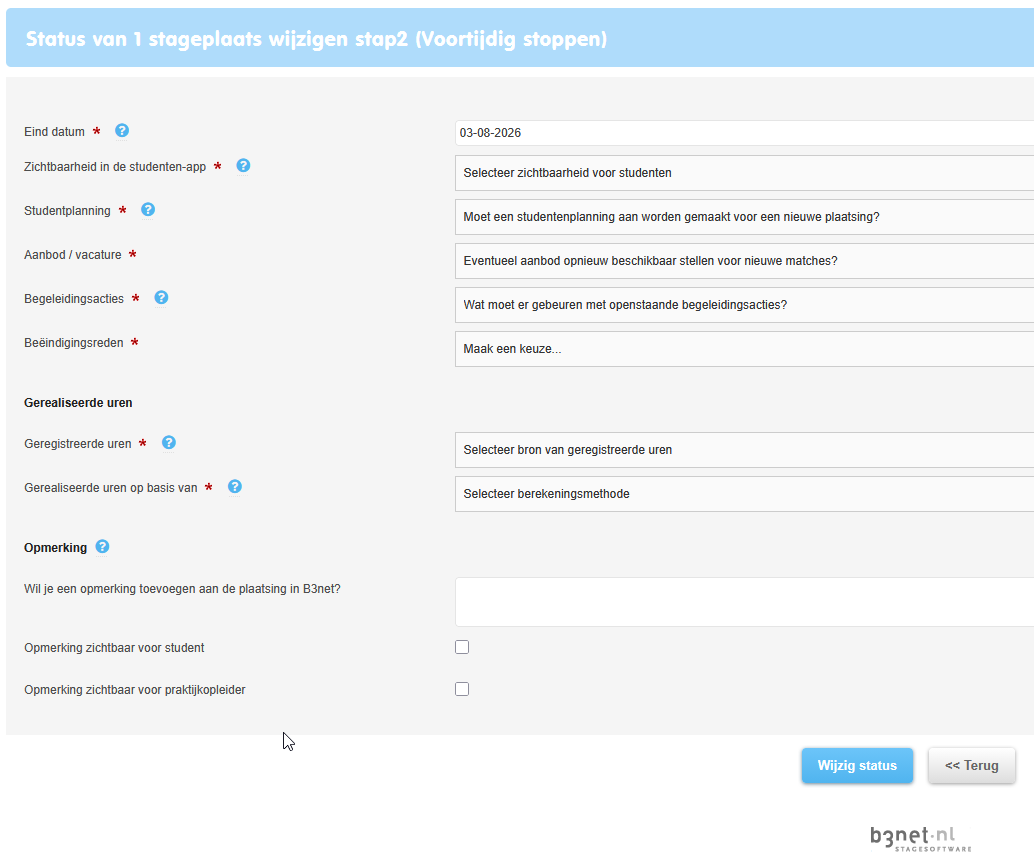This screenshot has width=1034, height=863.
Task: Click the Eind datum date field
Action: pos(745,133)
